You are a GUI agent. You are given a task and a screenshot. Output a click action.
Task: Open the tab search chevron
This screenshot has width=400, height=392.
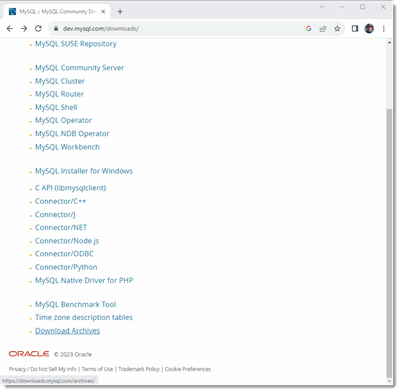(x=322, y=7)
